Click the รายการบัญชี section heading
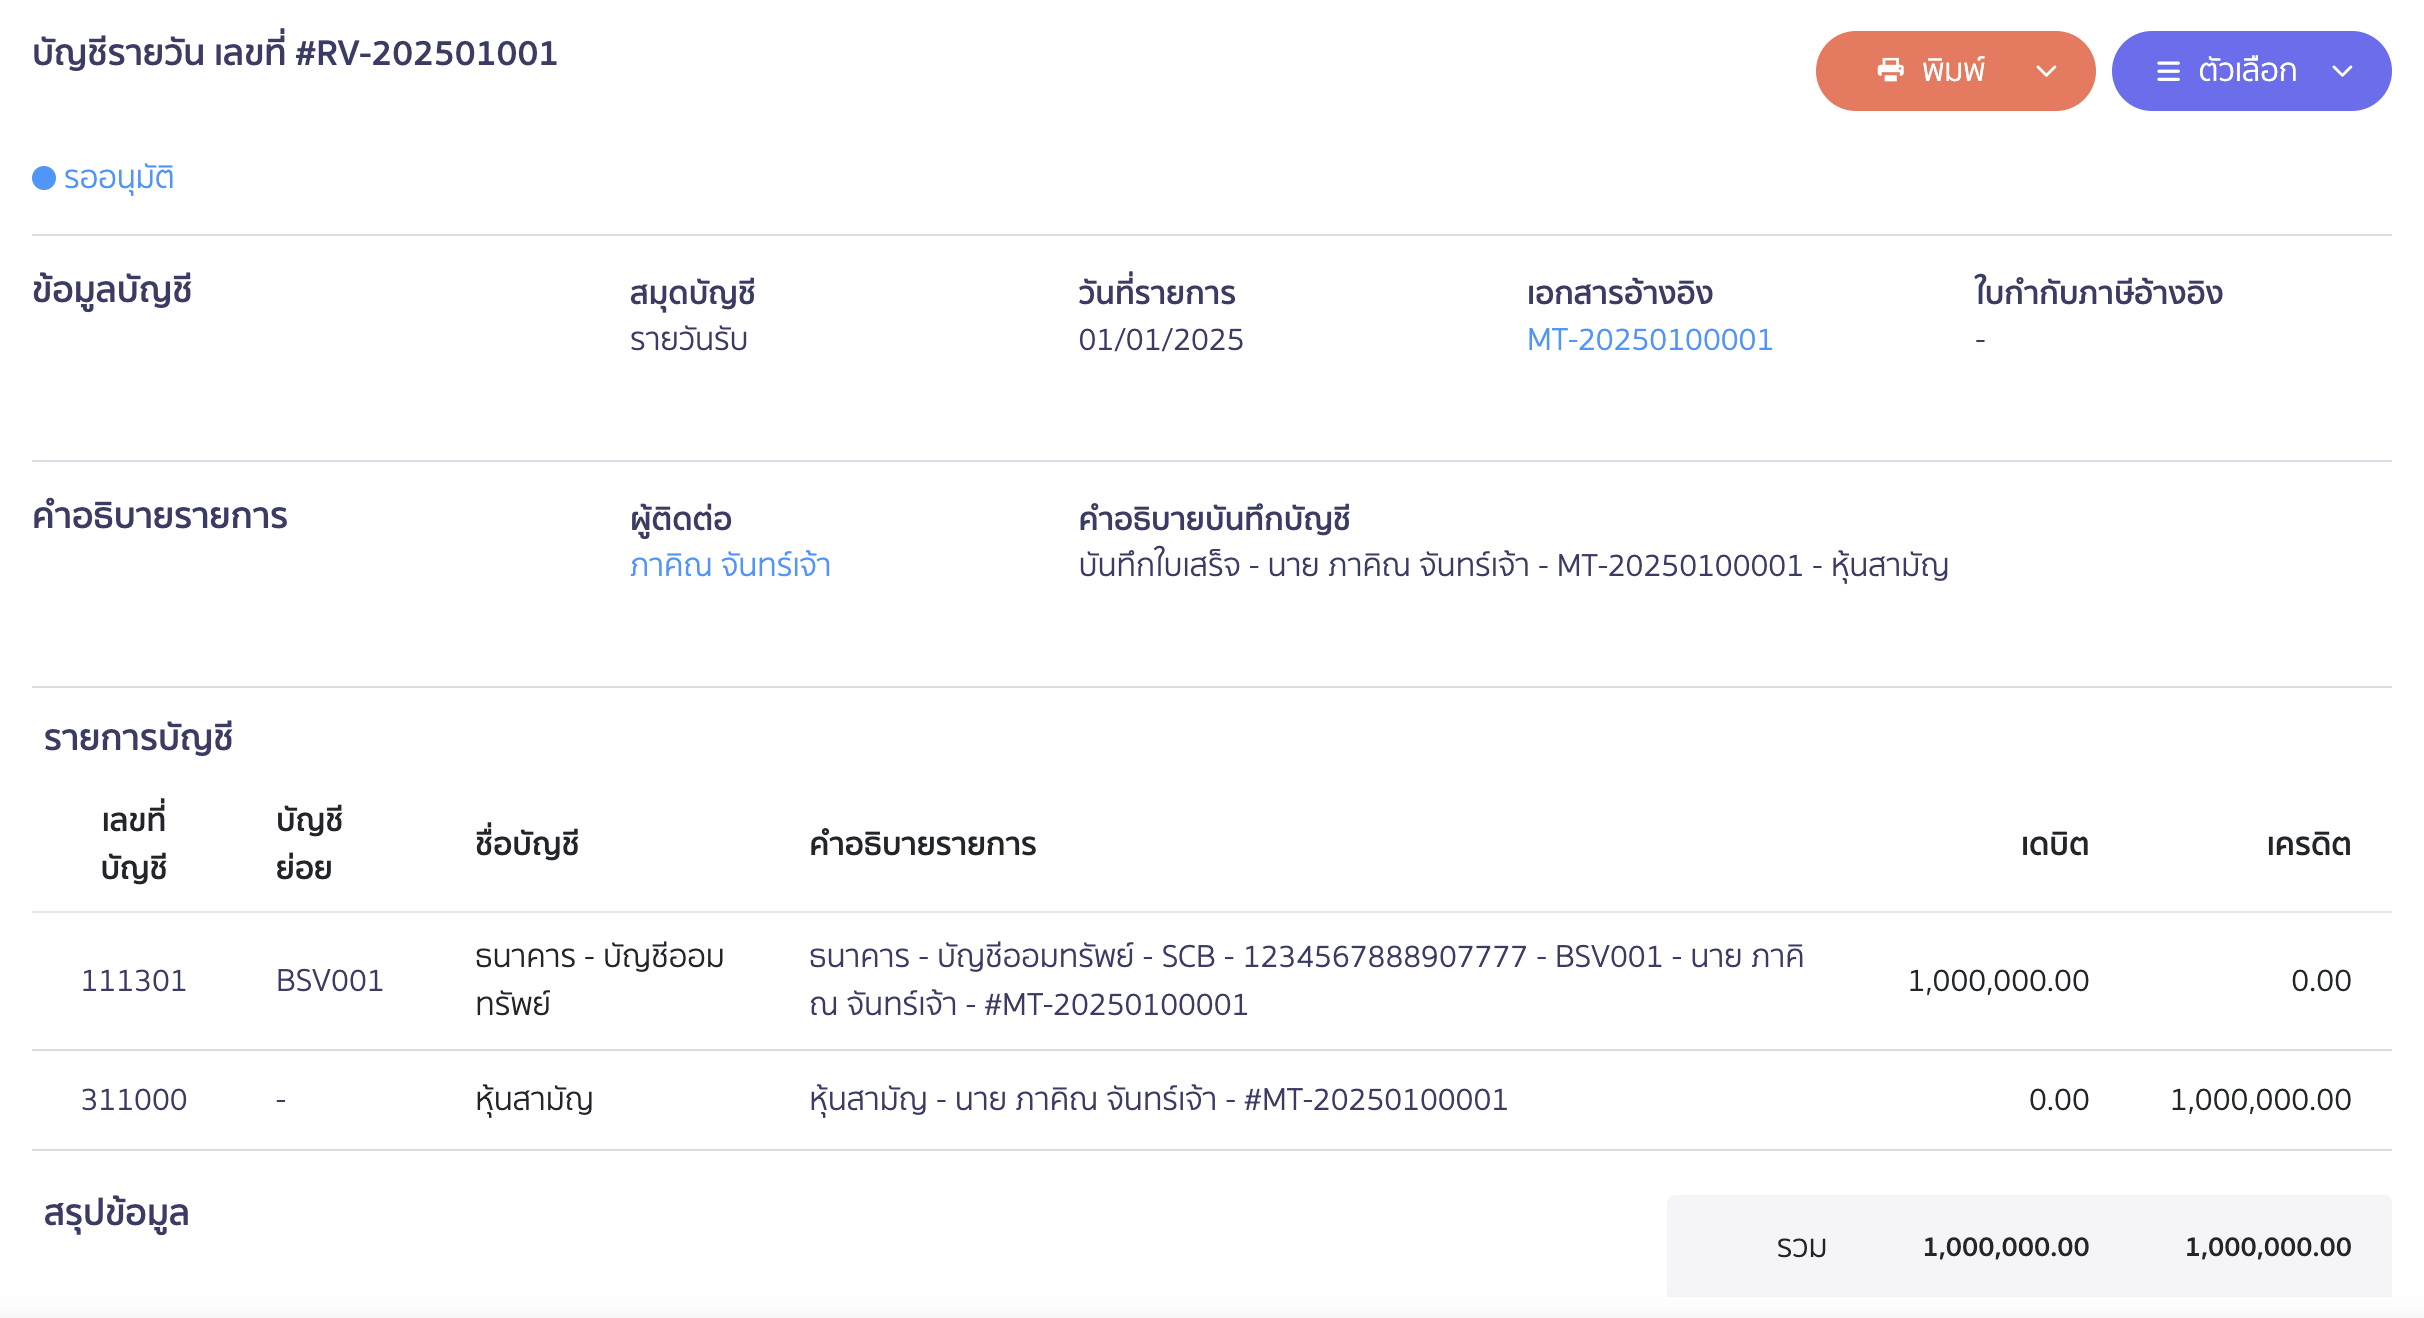2424x1318 pixels. pyautogui.click(x=138, y=739)
